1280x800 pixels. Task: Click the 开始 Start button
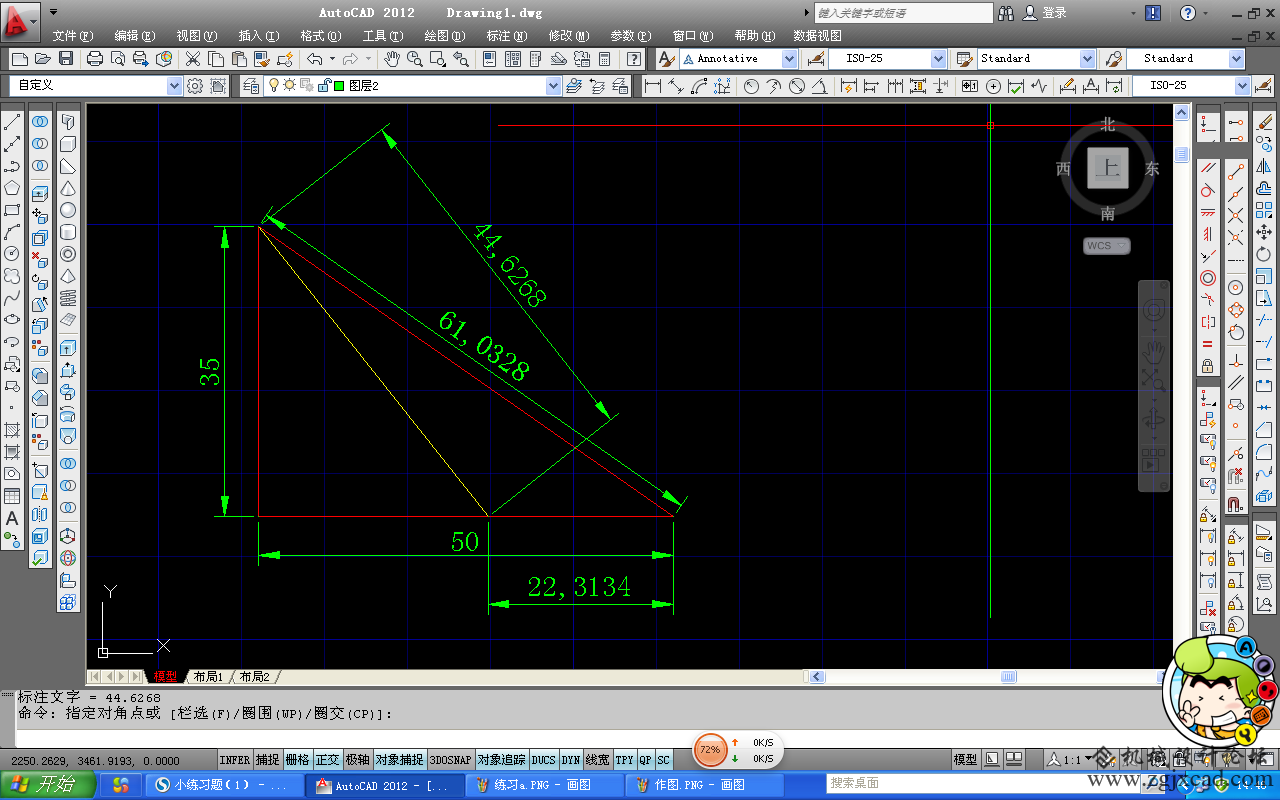[48, 785]
